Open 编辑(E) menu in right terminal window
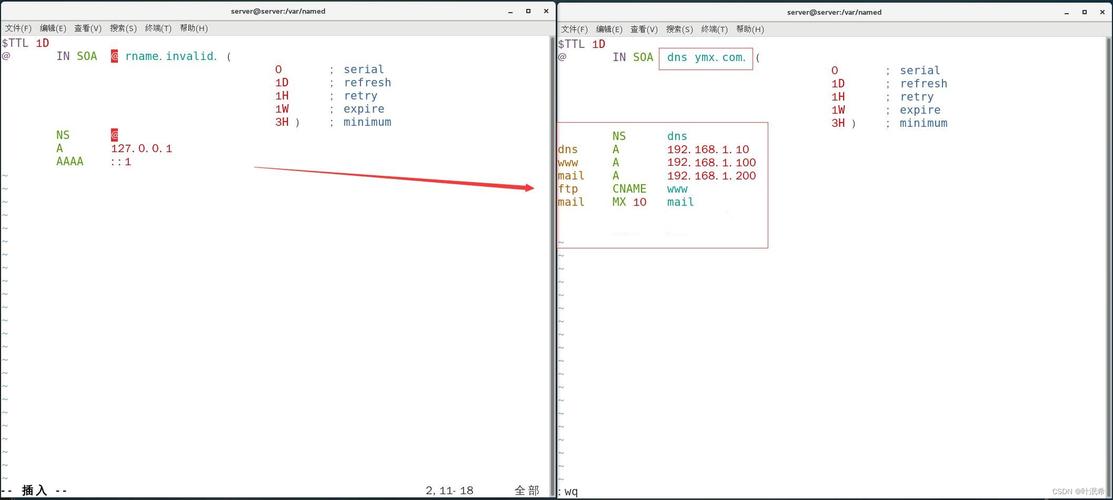The width and height of the screenshot is (1113, 500). tap(610, 29)
